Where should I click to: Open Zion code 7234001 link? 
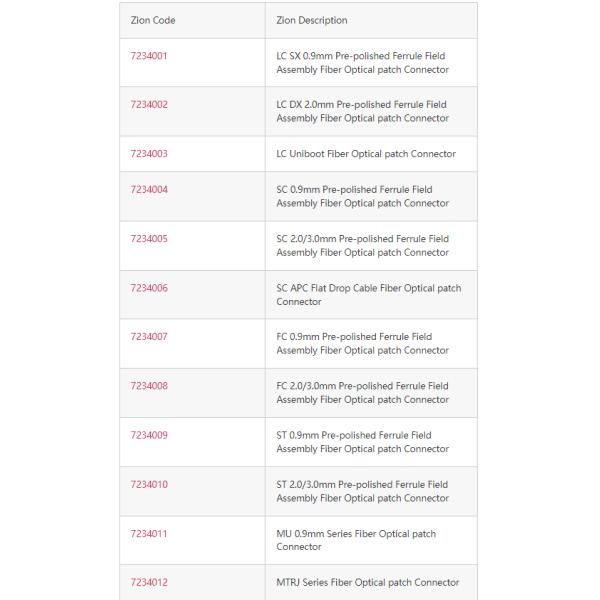[x=149, y=56]
